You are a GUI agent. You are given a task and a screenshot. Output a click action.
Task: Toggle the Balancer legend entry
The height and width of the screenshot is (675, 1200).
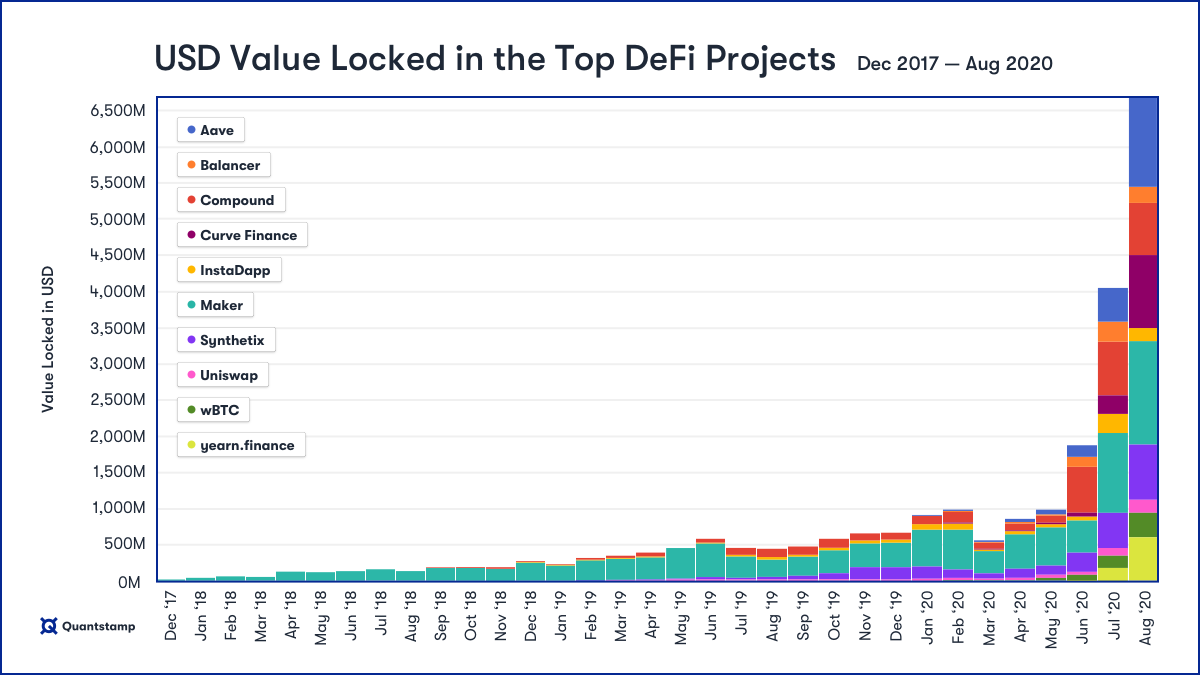coord(224,165)
